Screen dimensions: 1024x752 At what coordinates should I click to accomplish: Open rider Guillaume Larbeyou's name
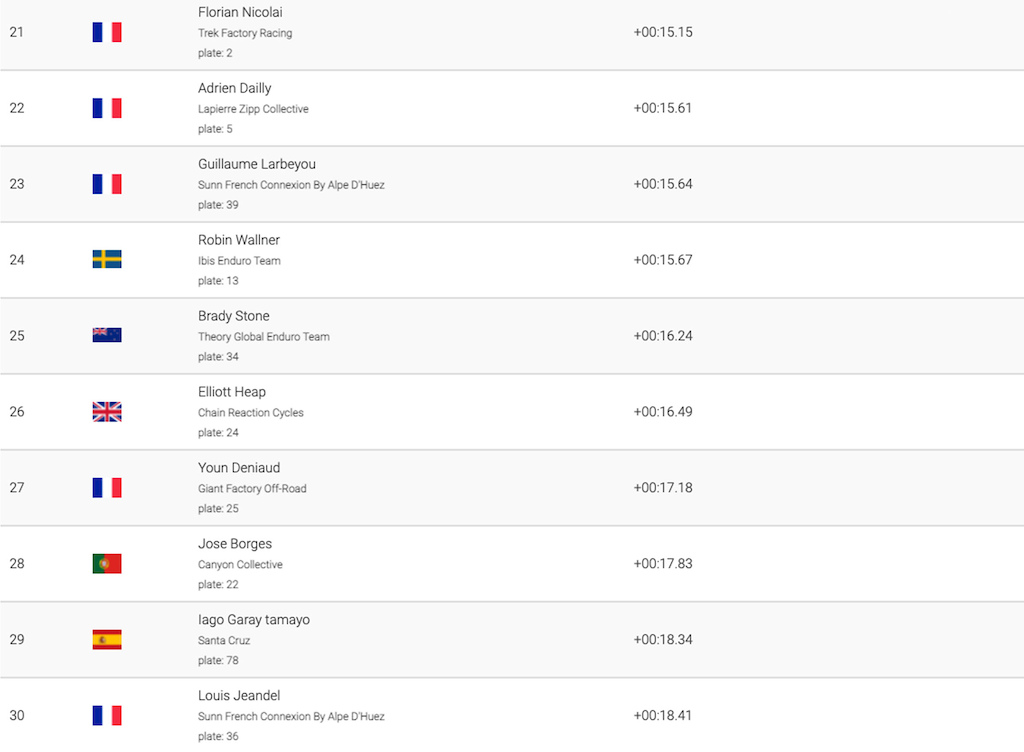coord(257,164)
